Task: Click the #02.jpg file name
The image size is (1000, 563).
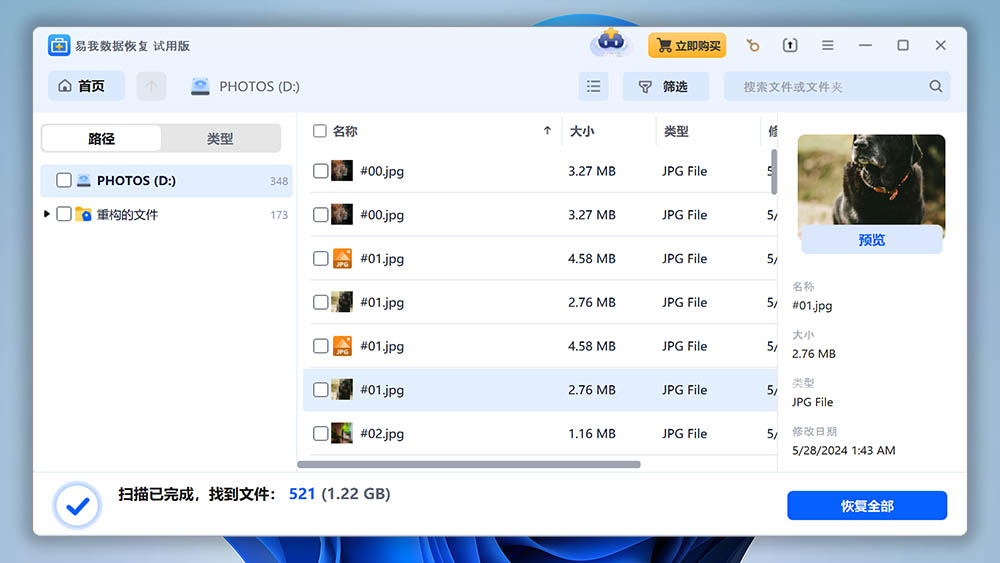Action: (382, 434)
